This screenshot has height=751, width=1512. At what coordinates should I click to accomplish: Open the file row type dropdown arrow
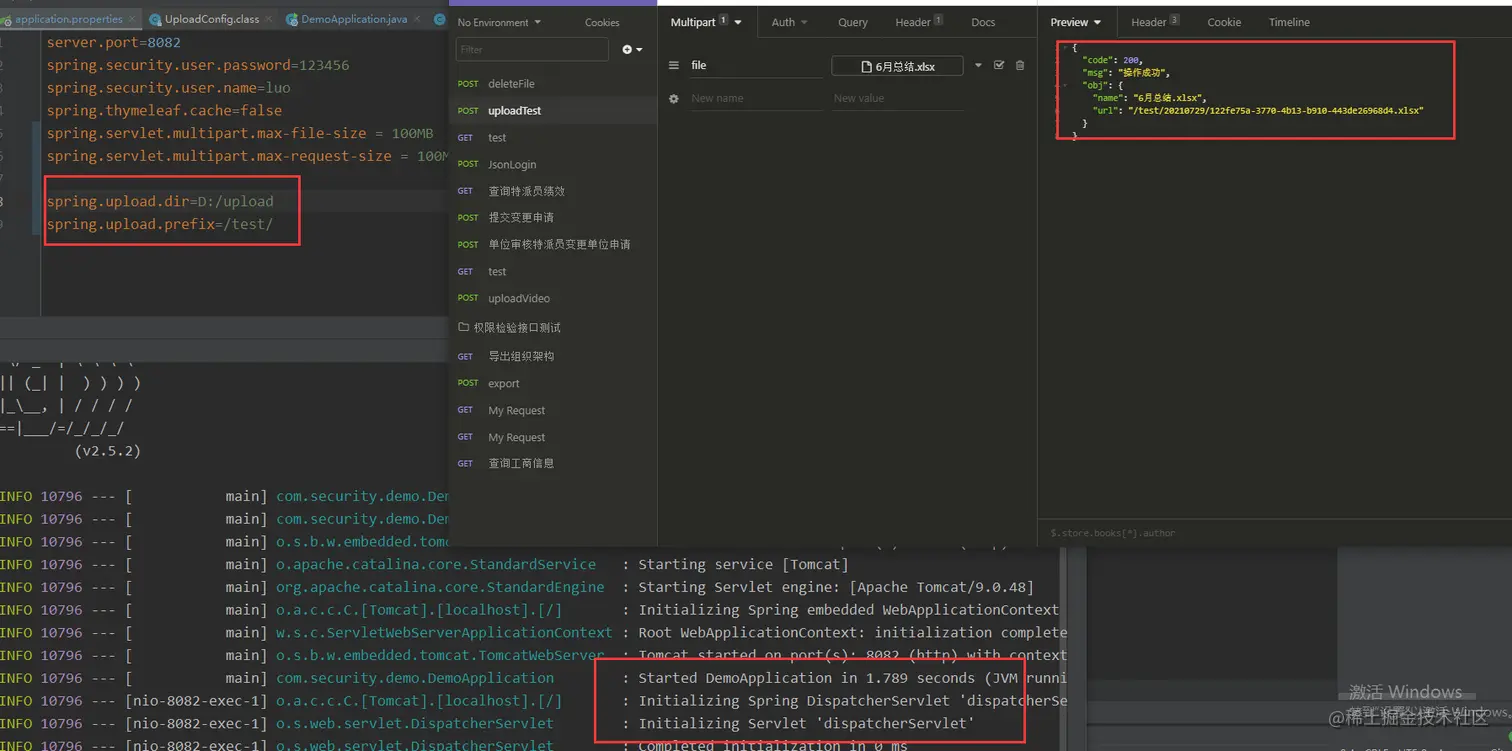pos(978,66)
